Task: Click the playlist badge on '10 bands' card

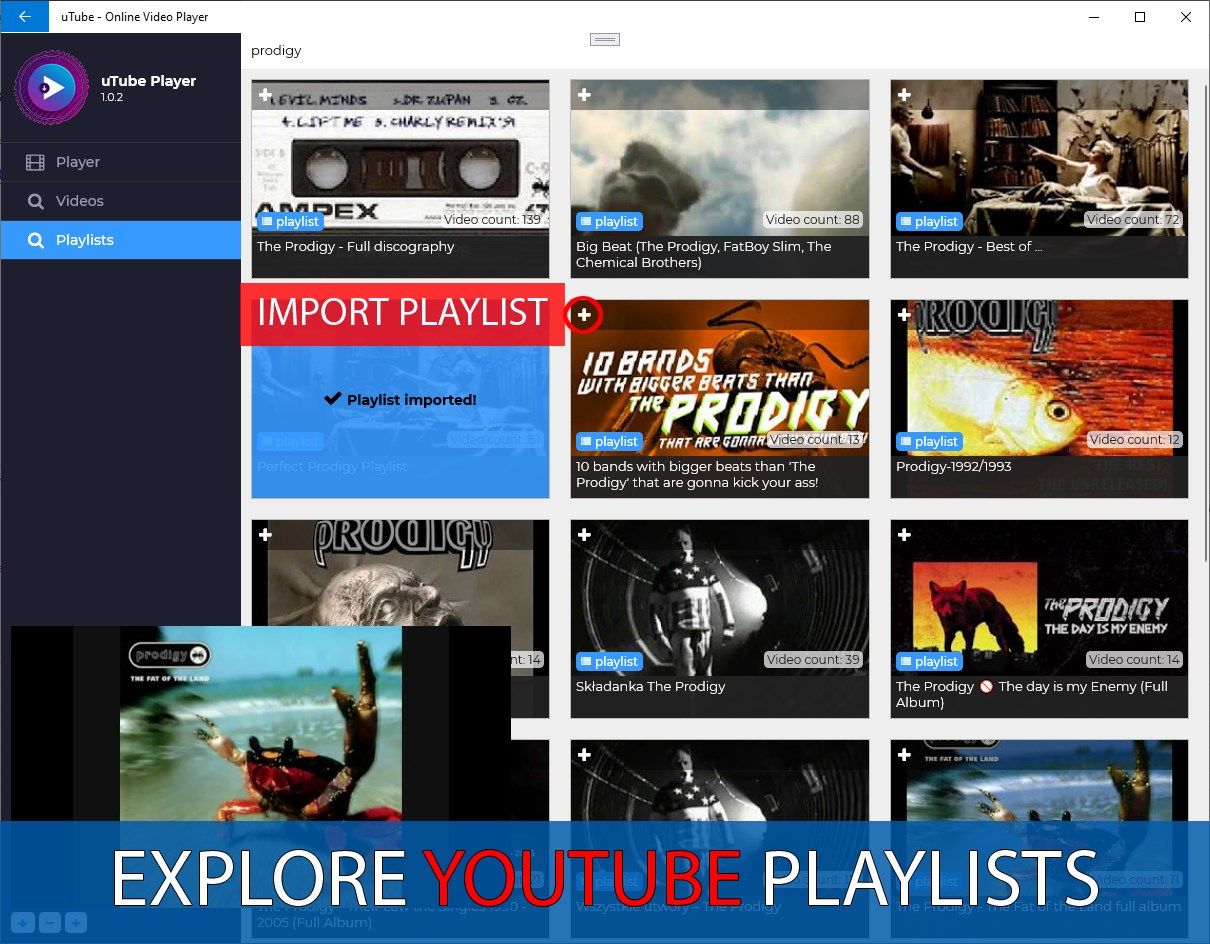Action: 609,441
